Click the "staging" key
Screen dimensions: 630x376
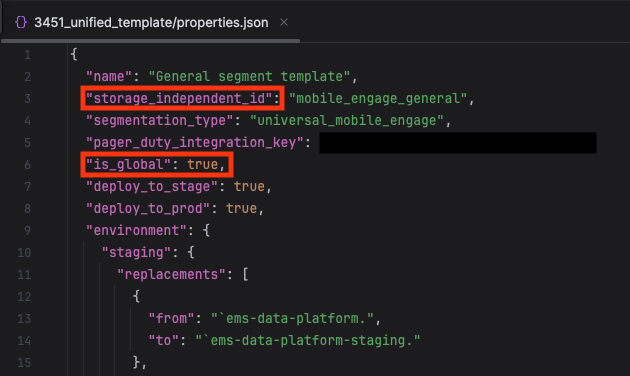136,252
